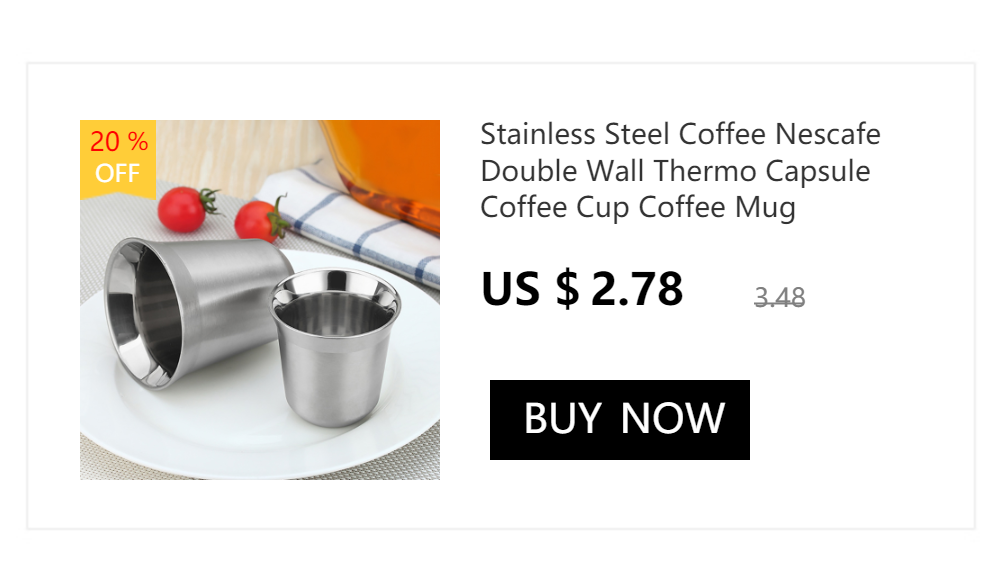Open the stainless steel cups product photo
The image size is (1000, 580).
click(x=260, y=300)
